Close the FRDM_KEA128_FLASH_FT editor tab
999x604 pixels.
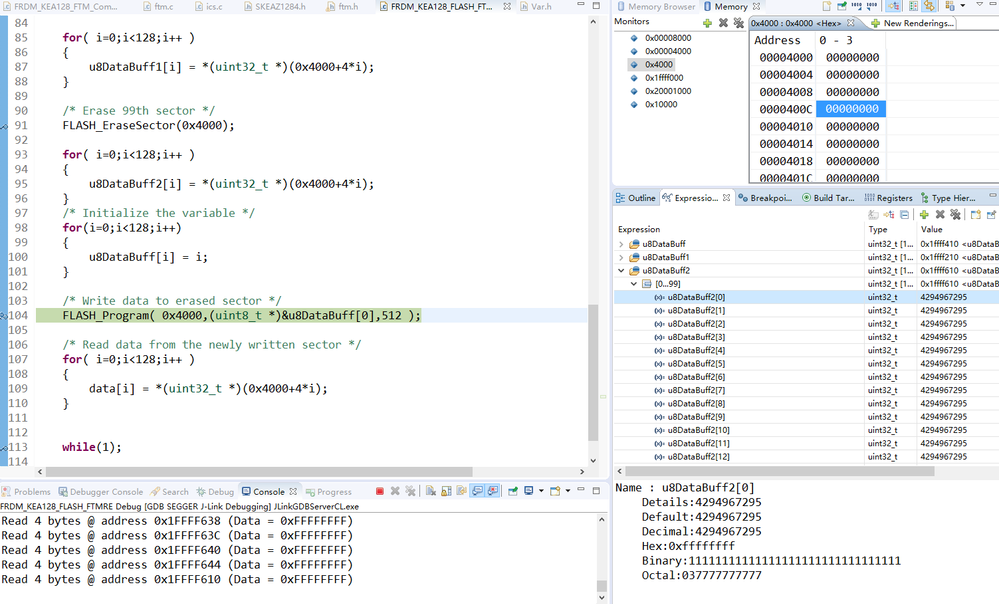pos(507,6)
